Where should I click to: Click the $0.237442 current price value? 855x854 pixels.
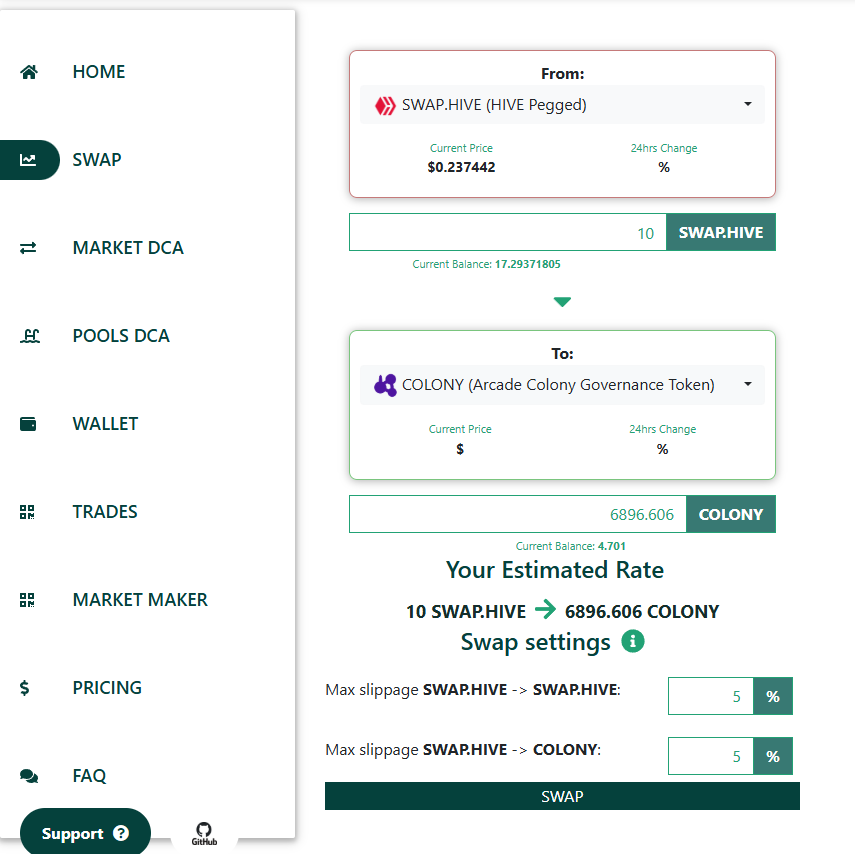(461, 167)
